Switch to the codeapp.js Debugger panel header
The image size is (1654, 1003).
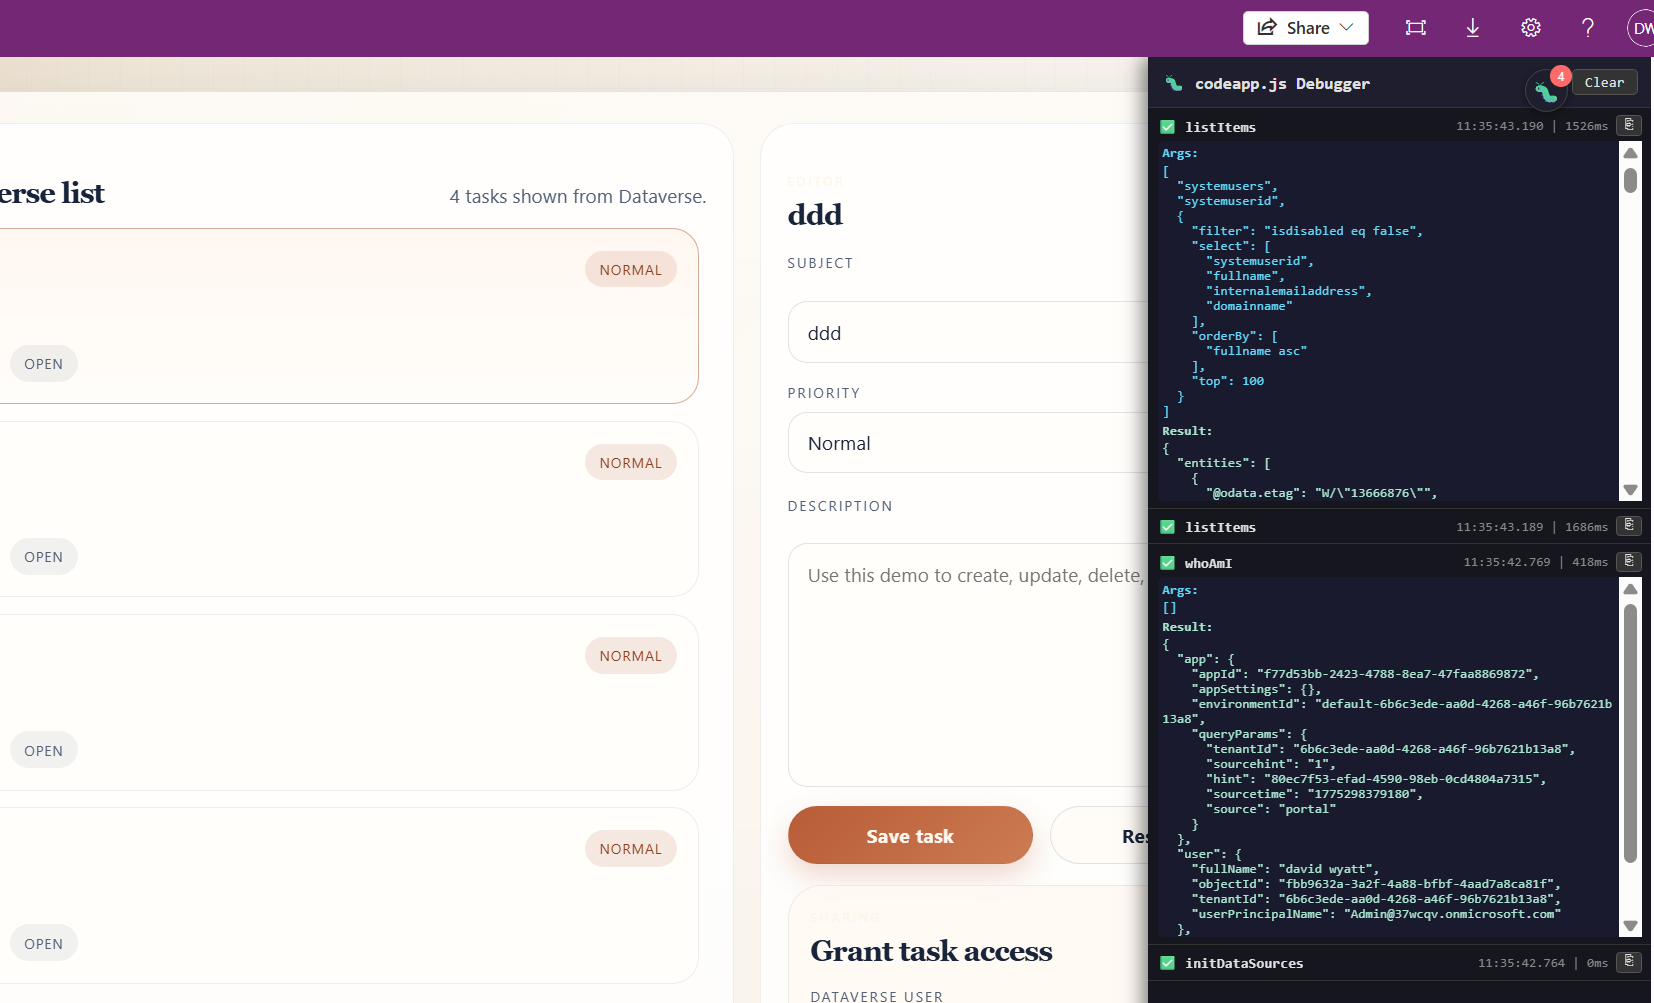[x=1283, y=83]
